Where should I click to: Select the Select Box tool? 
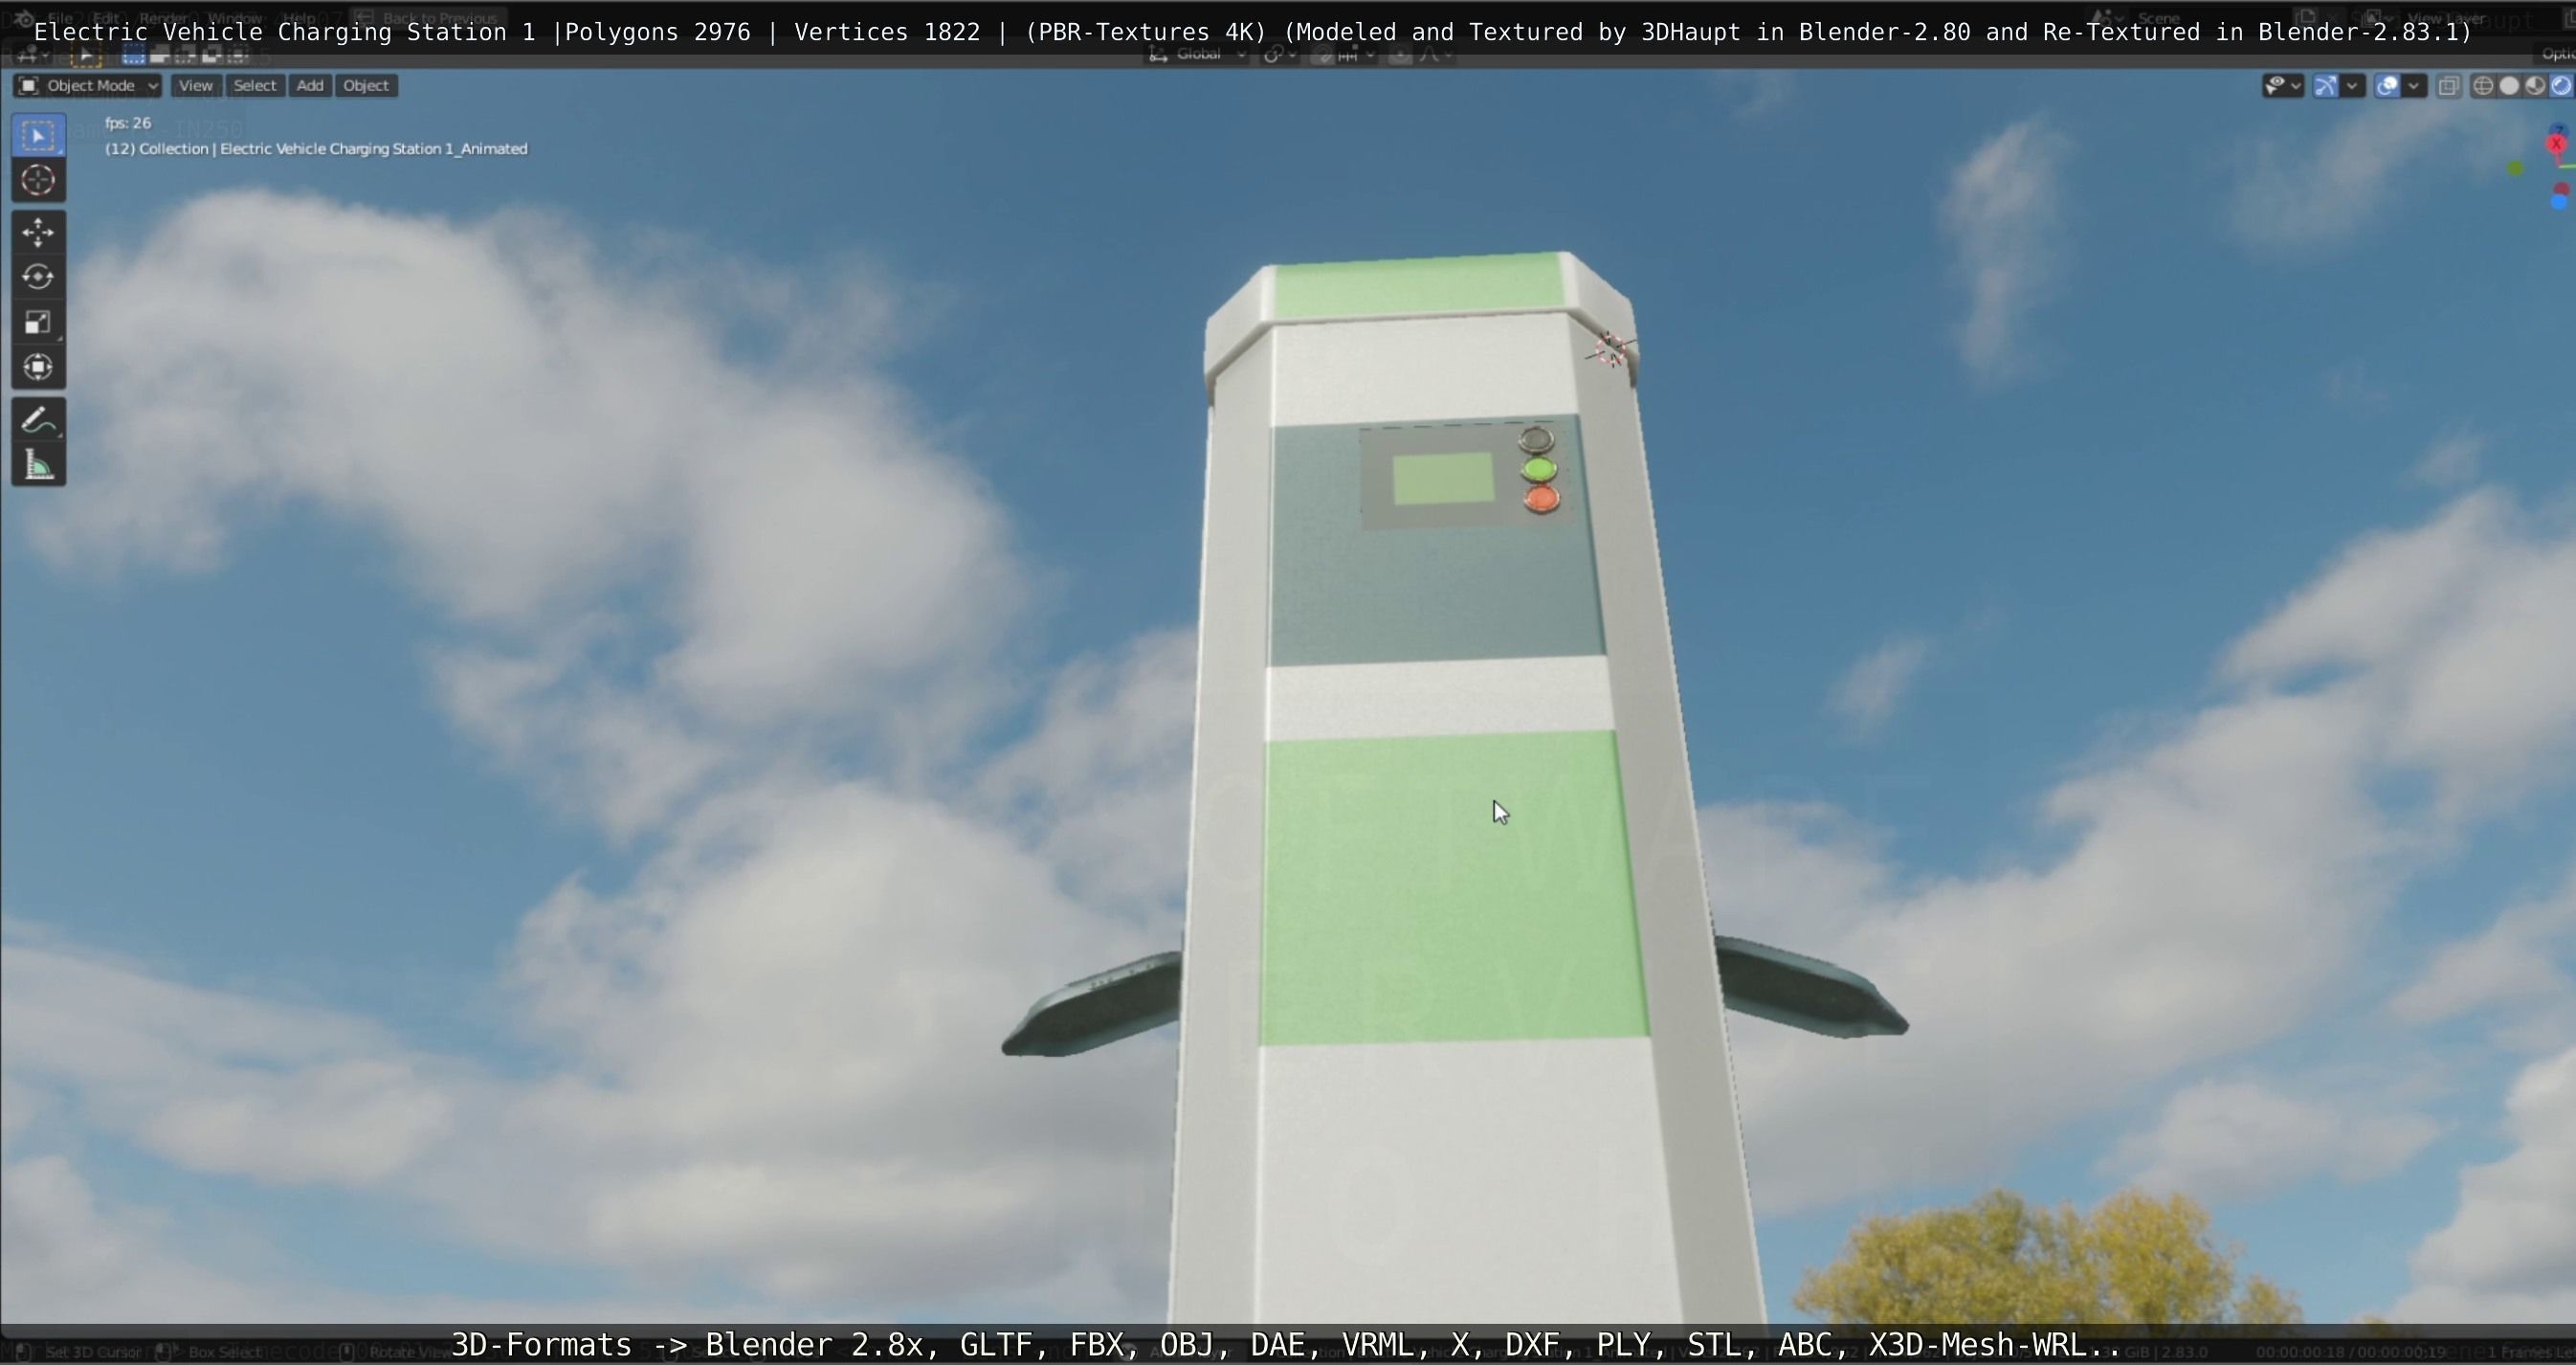[x=38, y=136]
